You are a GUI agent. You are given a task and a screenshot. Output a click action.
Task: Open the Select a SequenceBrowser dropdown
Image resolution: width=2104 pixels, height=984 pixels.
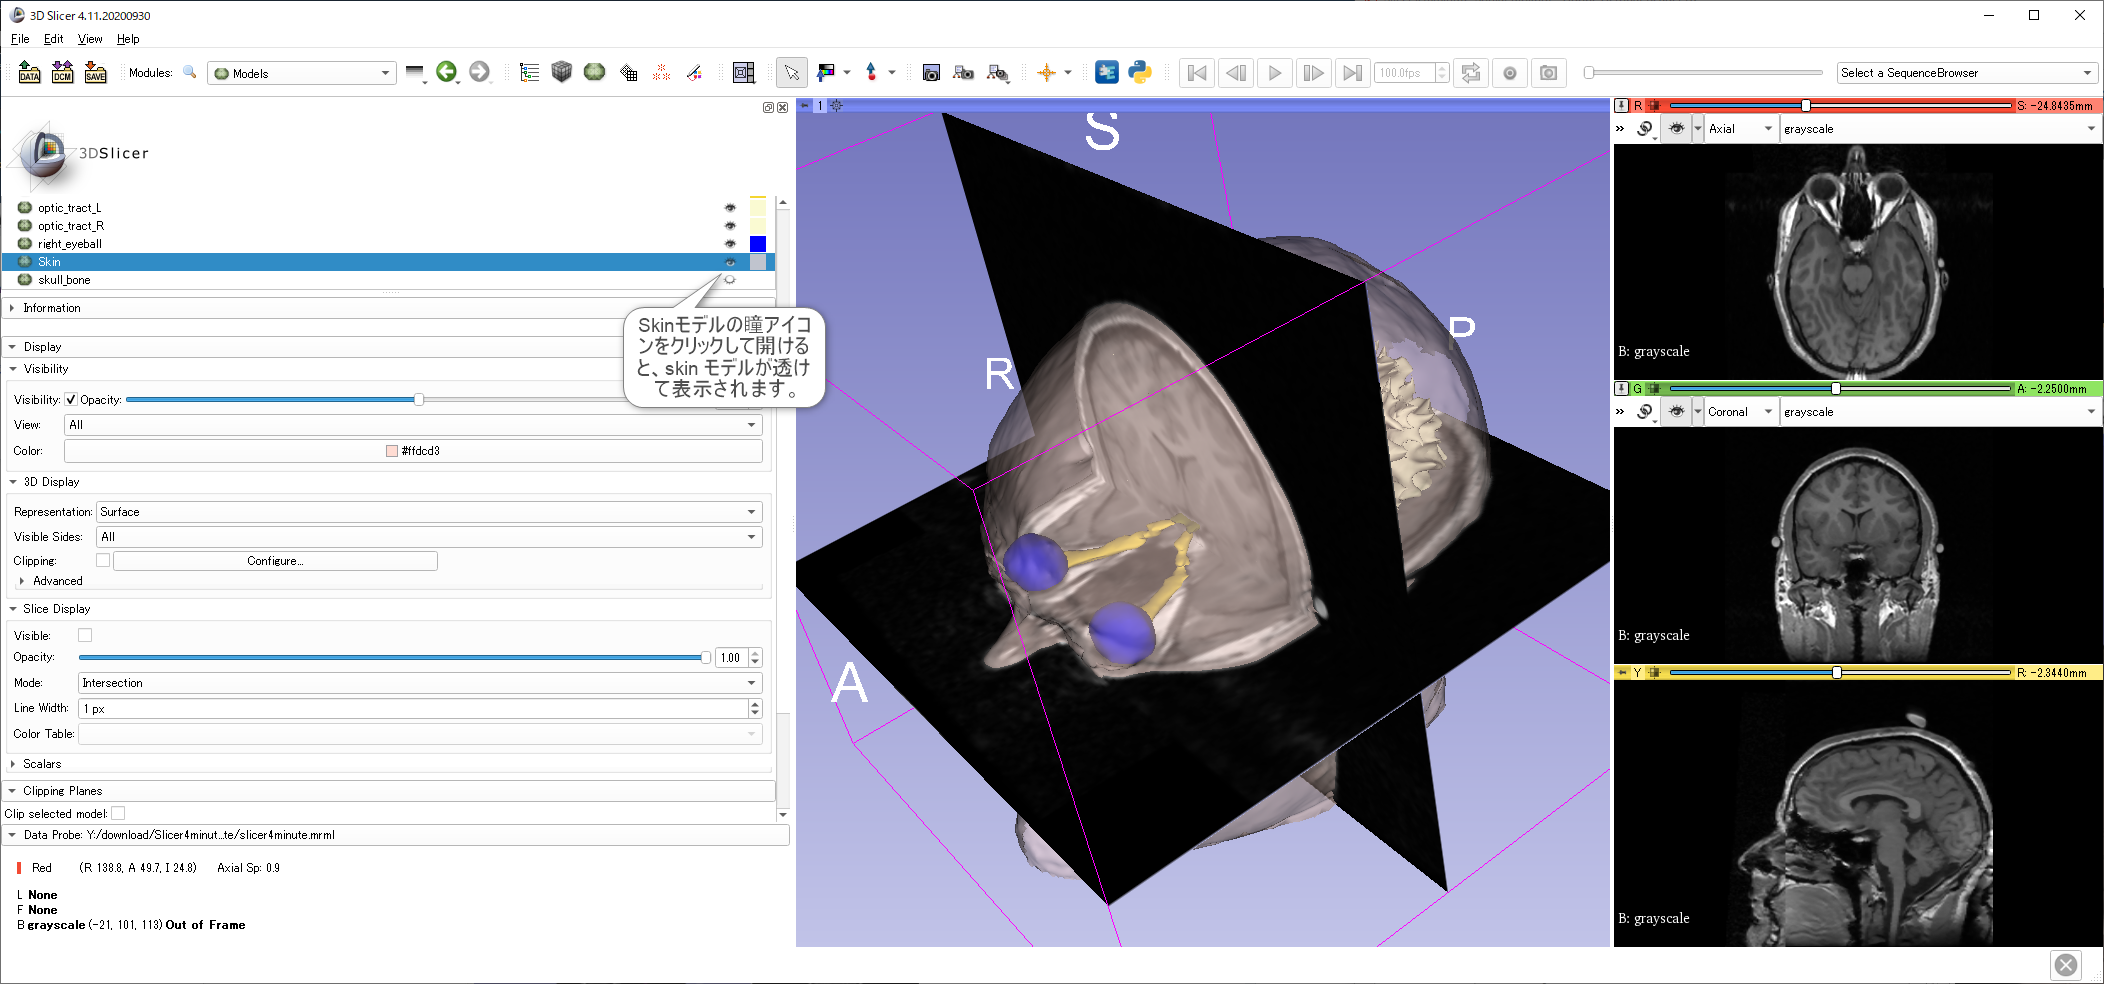[1966, 73]
